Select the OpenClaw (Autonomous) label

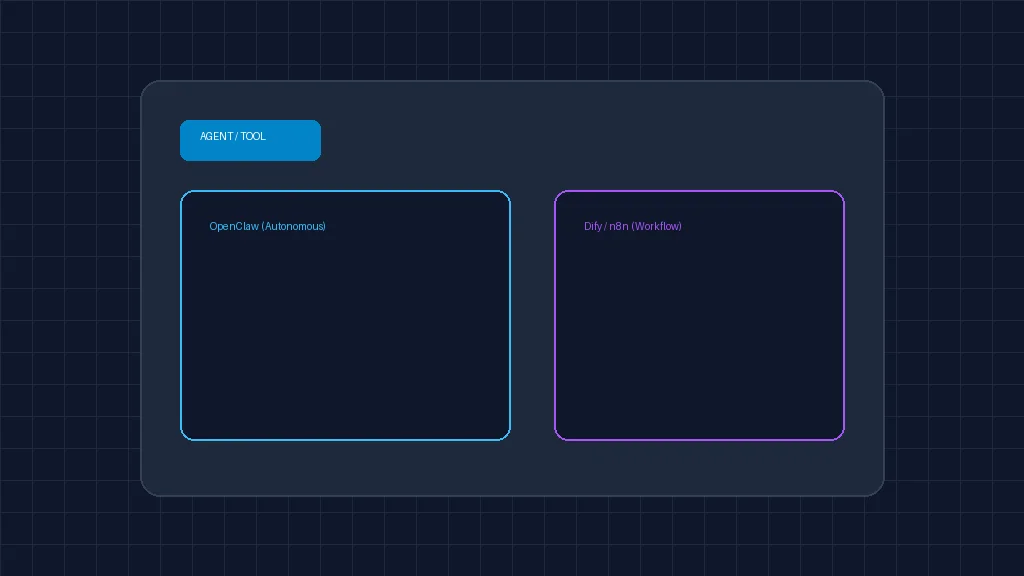point(267,227)
